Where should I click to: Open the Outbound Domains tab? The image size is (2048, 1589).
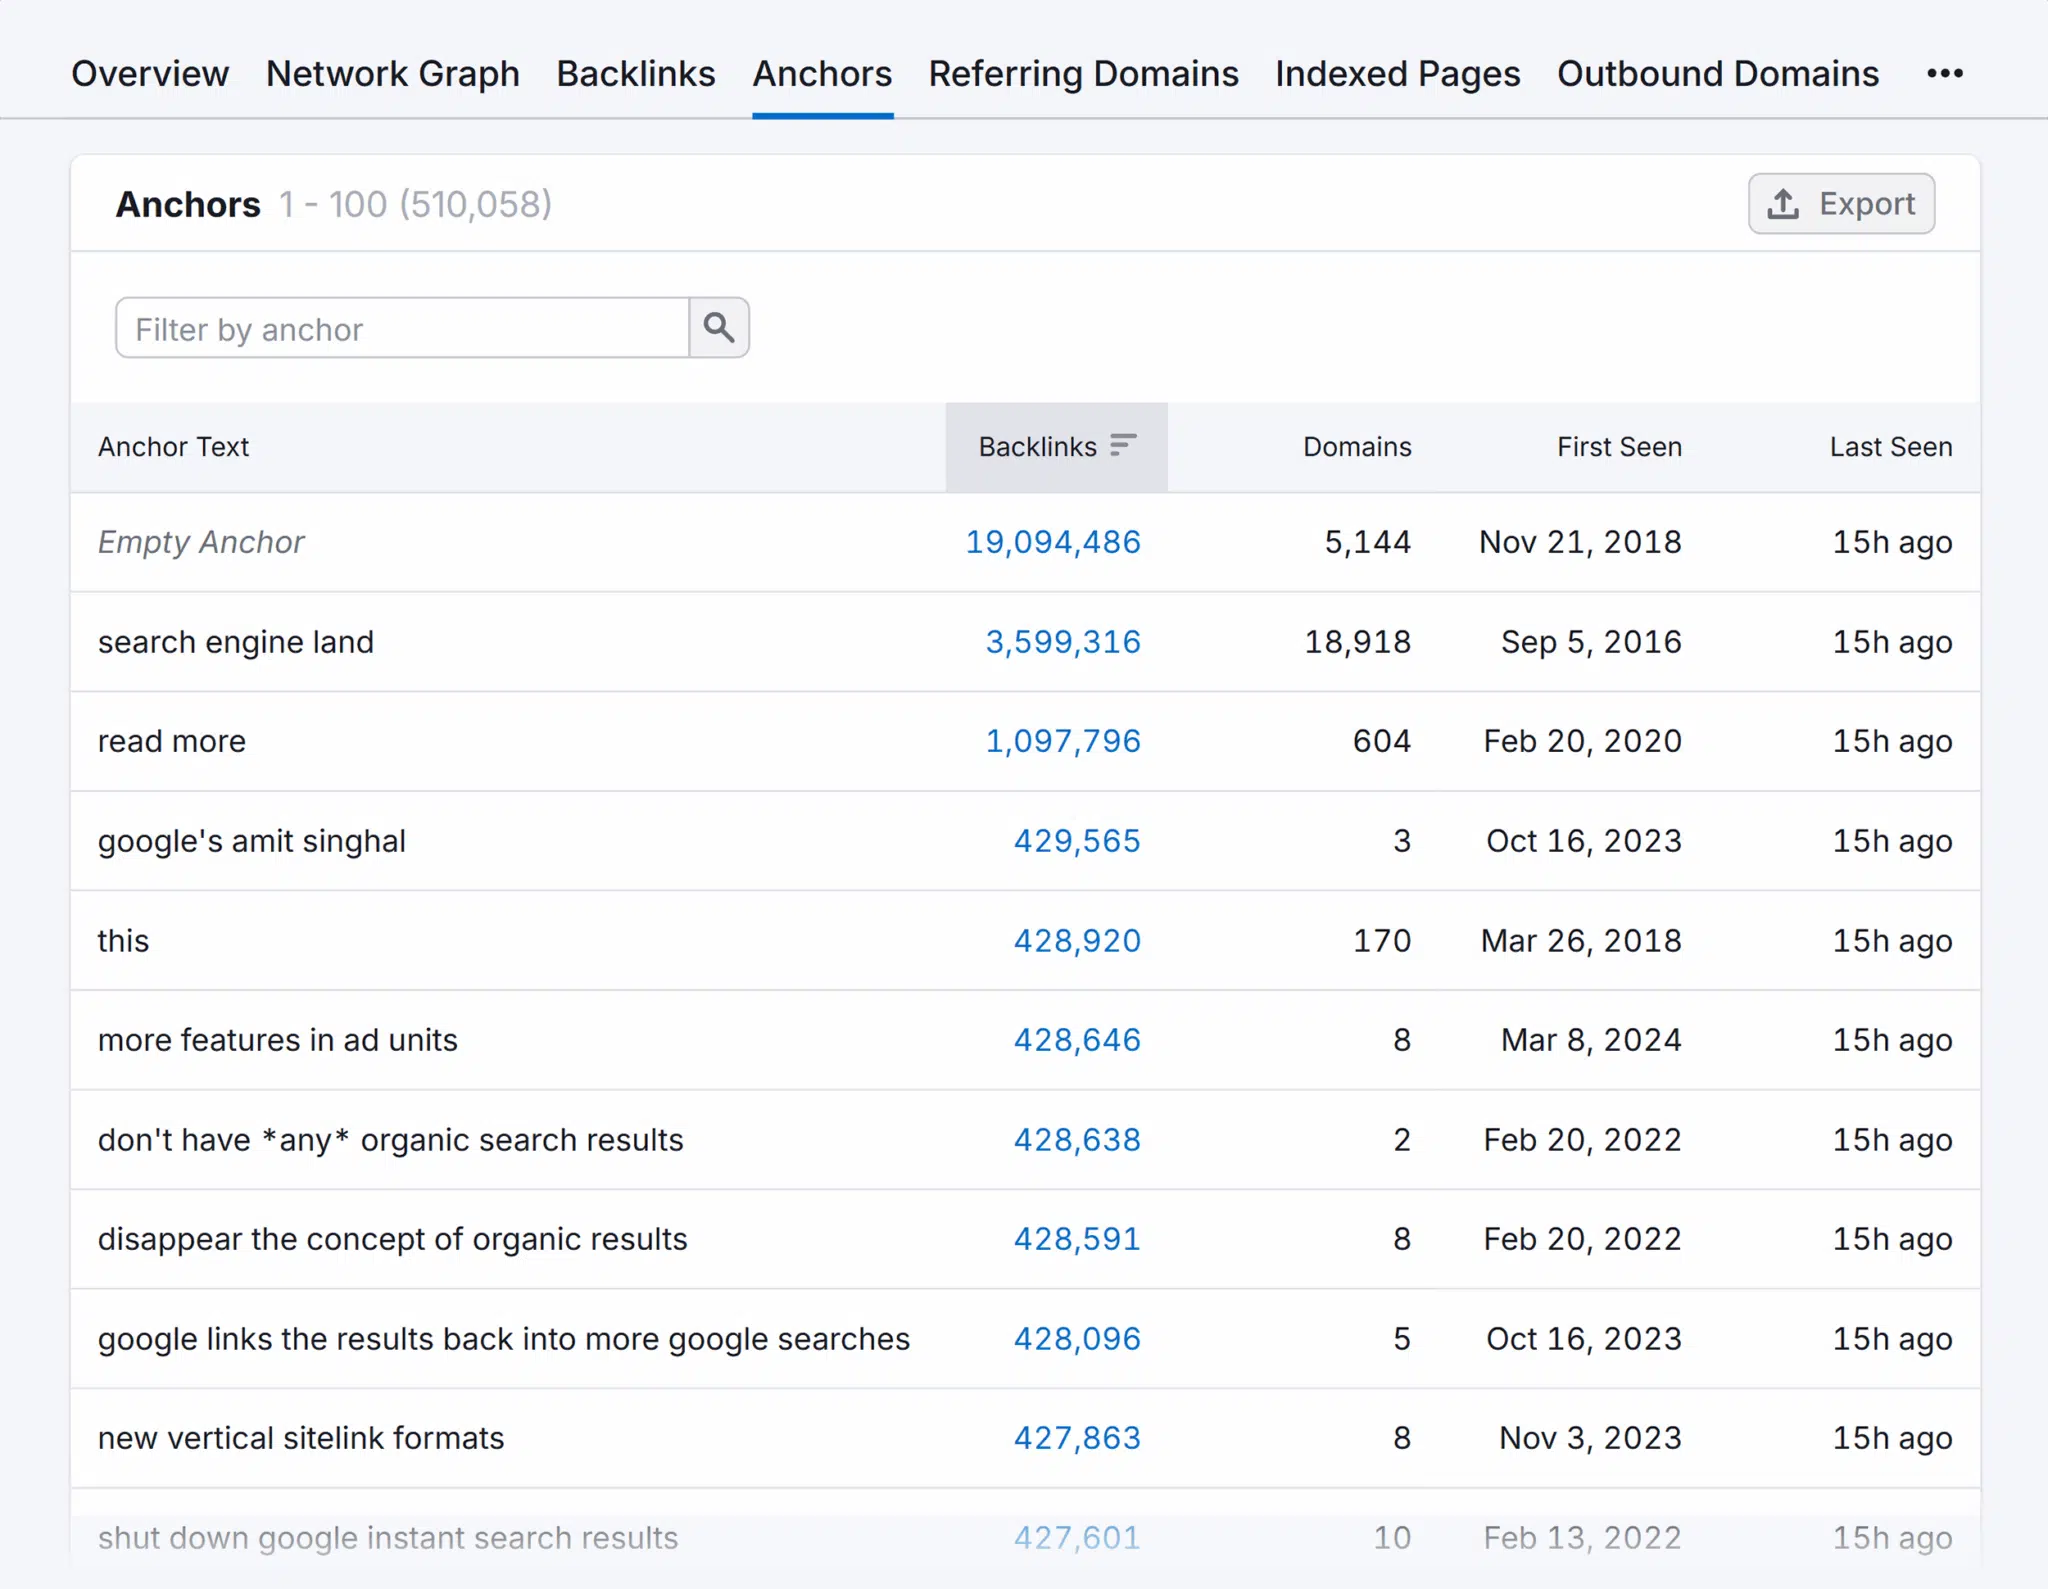tap(1717, 73)
